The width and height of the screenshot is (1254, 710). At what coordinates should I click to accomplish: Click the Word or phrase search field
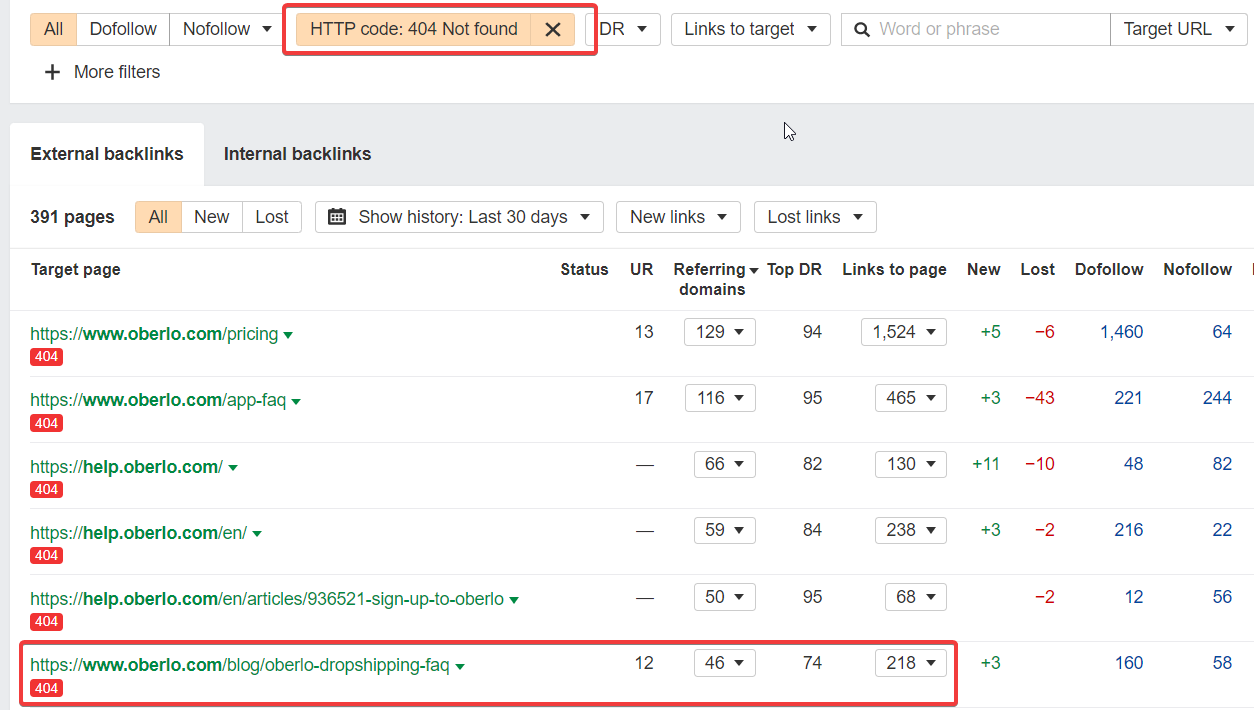pos(976,29)
